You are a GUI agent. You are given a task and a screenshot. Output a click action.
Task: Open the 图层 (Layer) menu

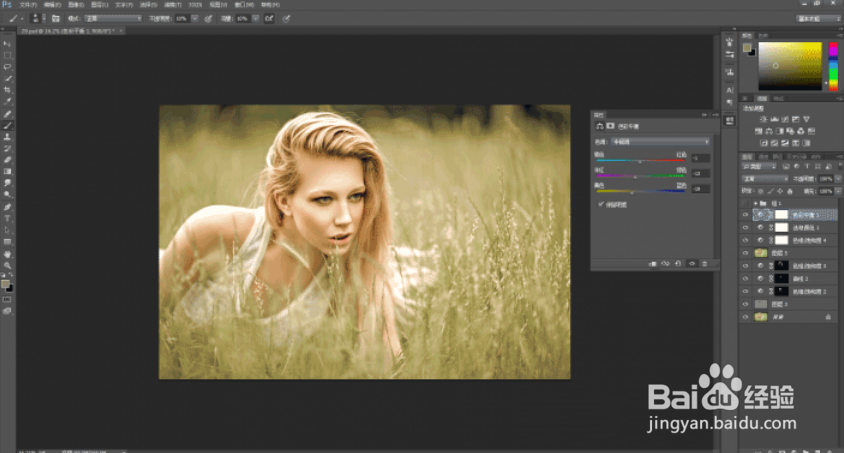100,4
